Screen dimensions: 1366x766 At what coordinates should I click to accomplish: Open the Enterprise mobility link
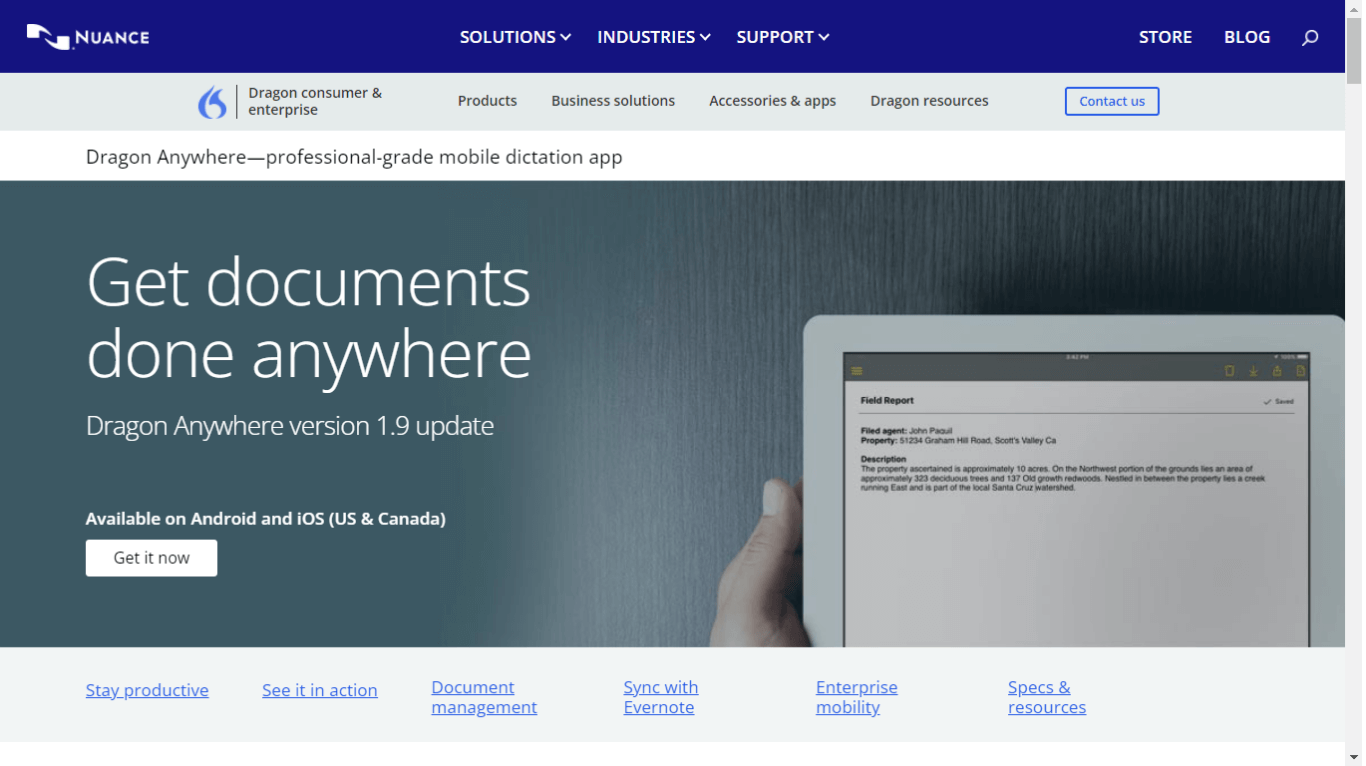(x=856, y=697)
